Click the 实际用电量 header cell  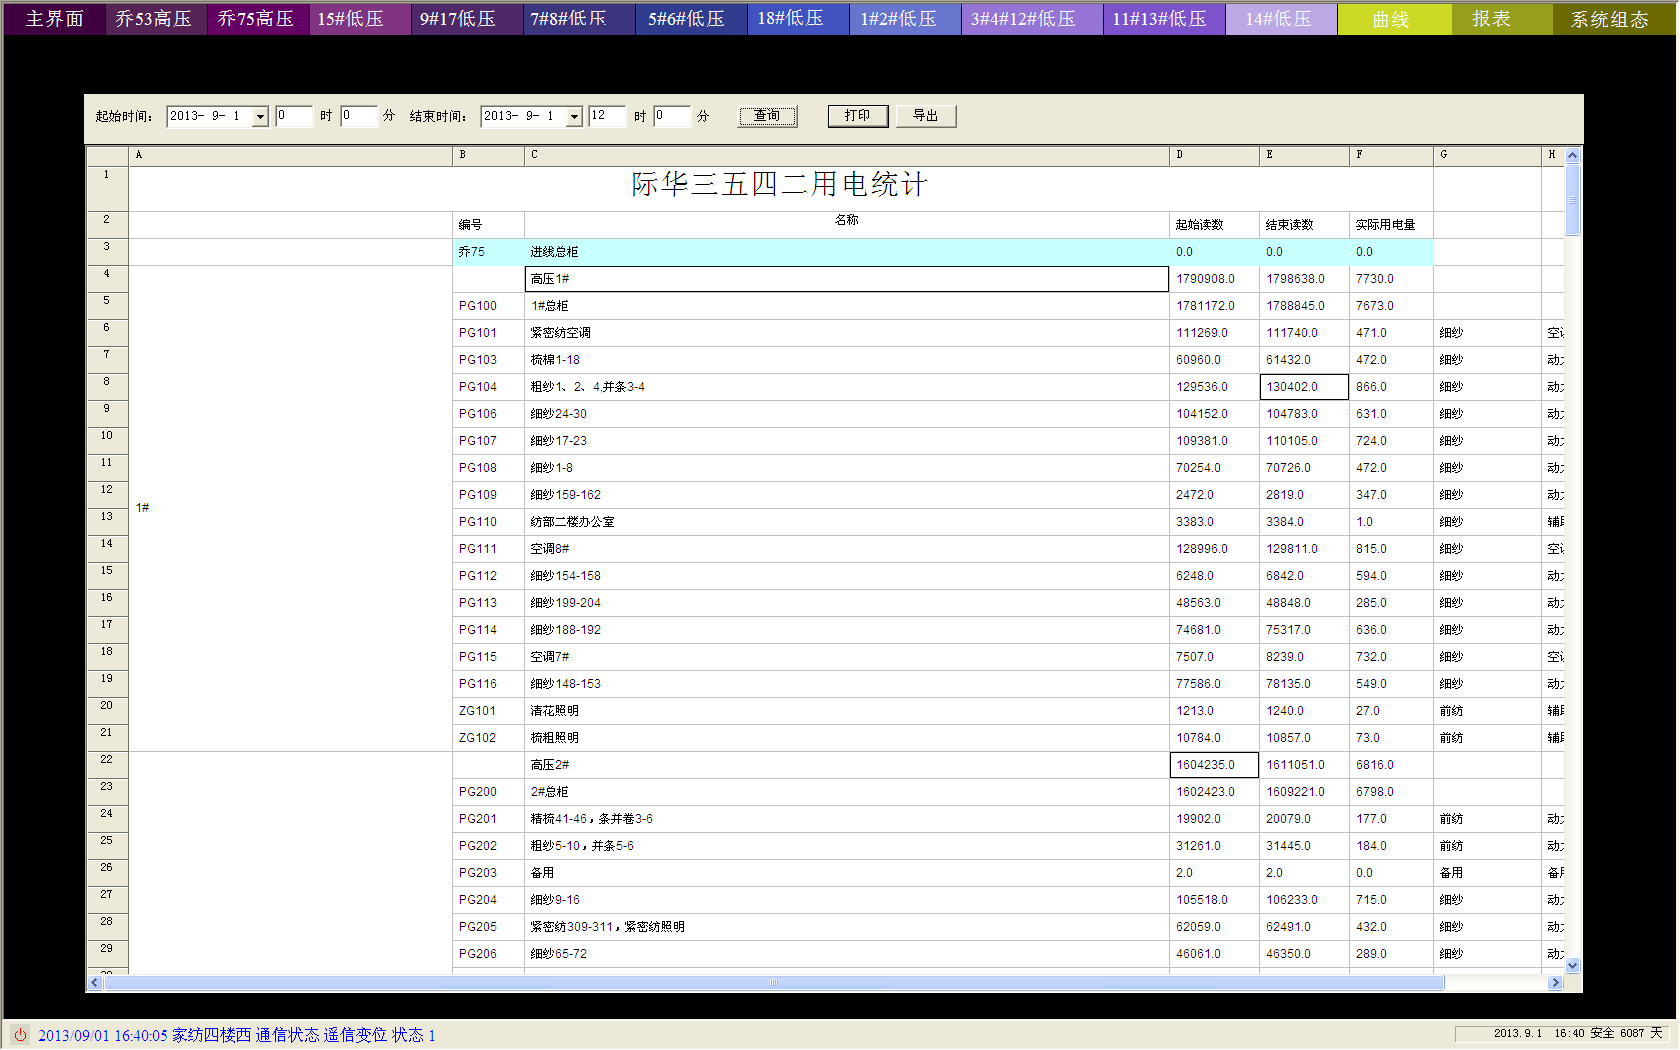click(1391, 225)
